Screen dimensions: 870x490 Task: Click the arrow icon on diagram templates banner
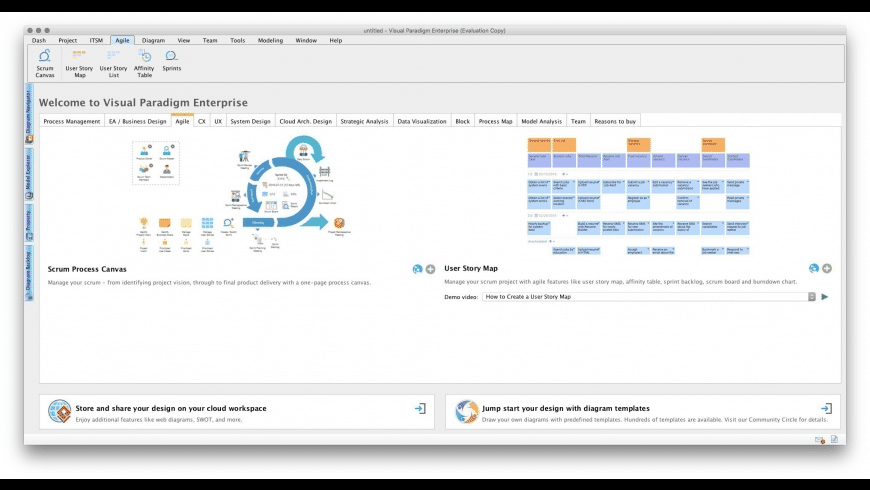point(826,408)
